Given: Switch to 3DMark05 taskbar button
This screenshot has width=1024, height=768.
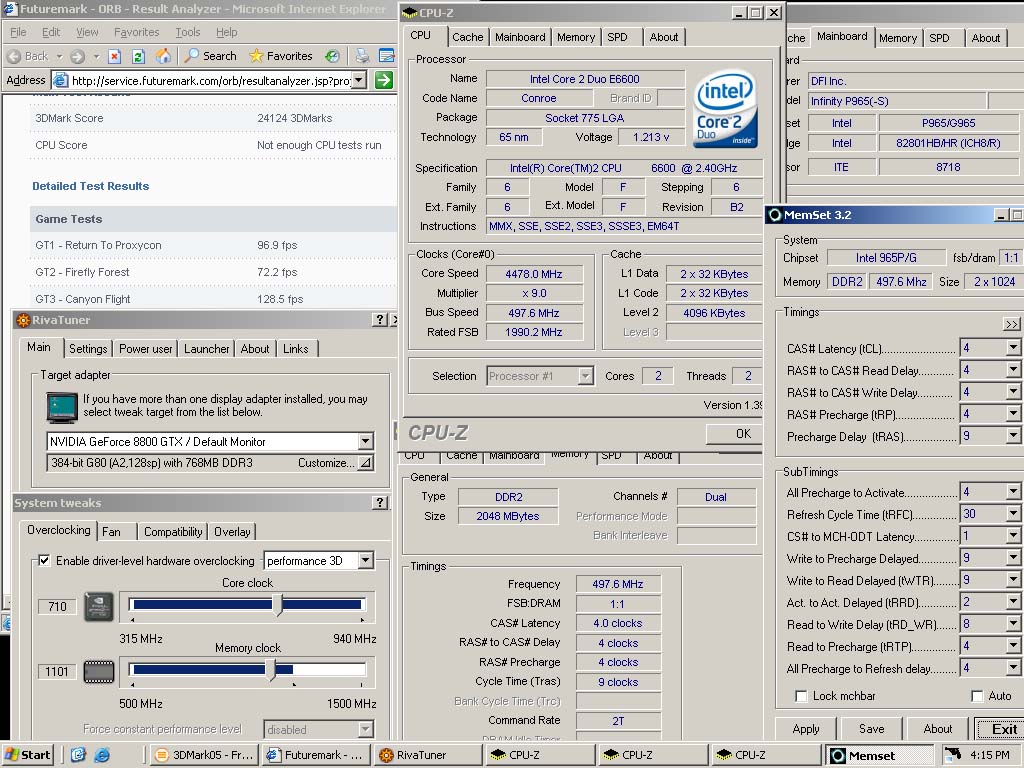Looking at the screenshot, I should (x=204, y=755).
